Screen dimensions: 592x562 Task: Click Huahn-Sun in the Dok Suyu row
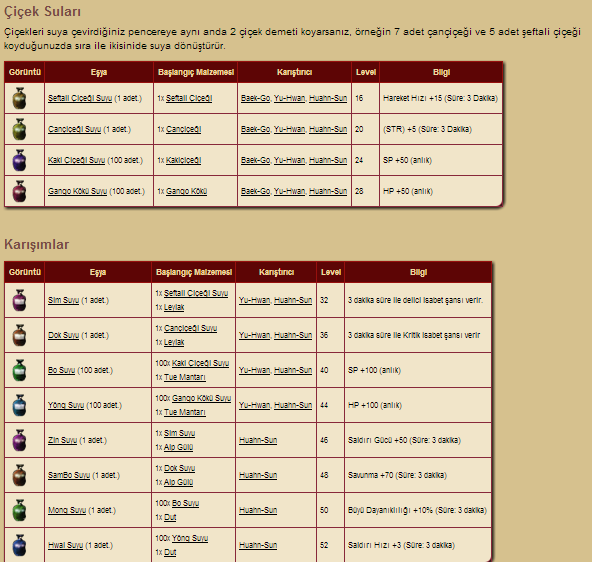tap(293, 335)
